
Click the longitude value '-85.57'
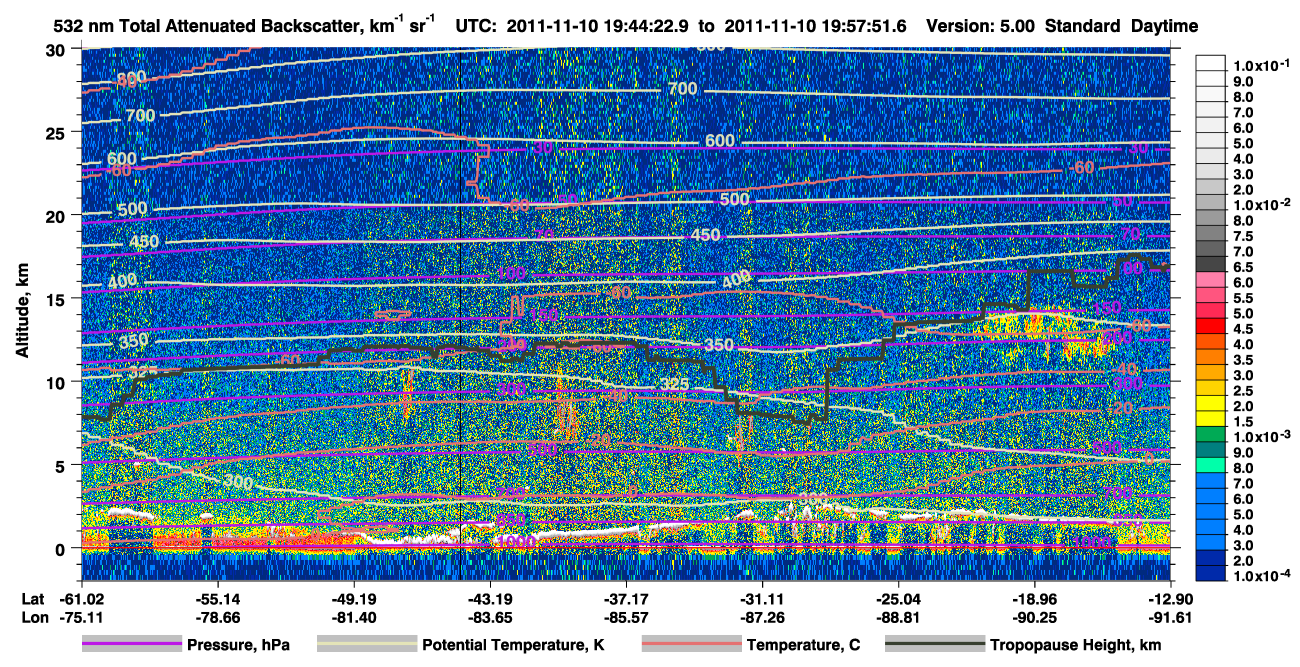pyautogui.click(x=626, y=618)
